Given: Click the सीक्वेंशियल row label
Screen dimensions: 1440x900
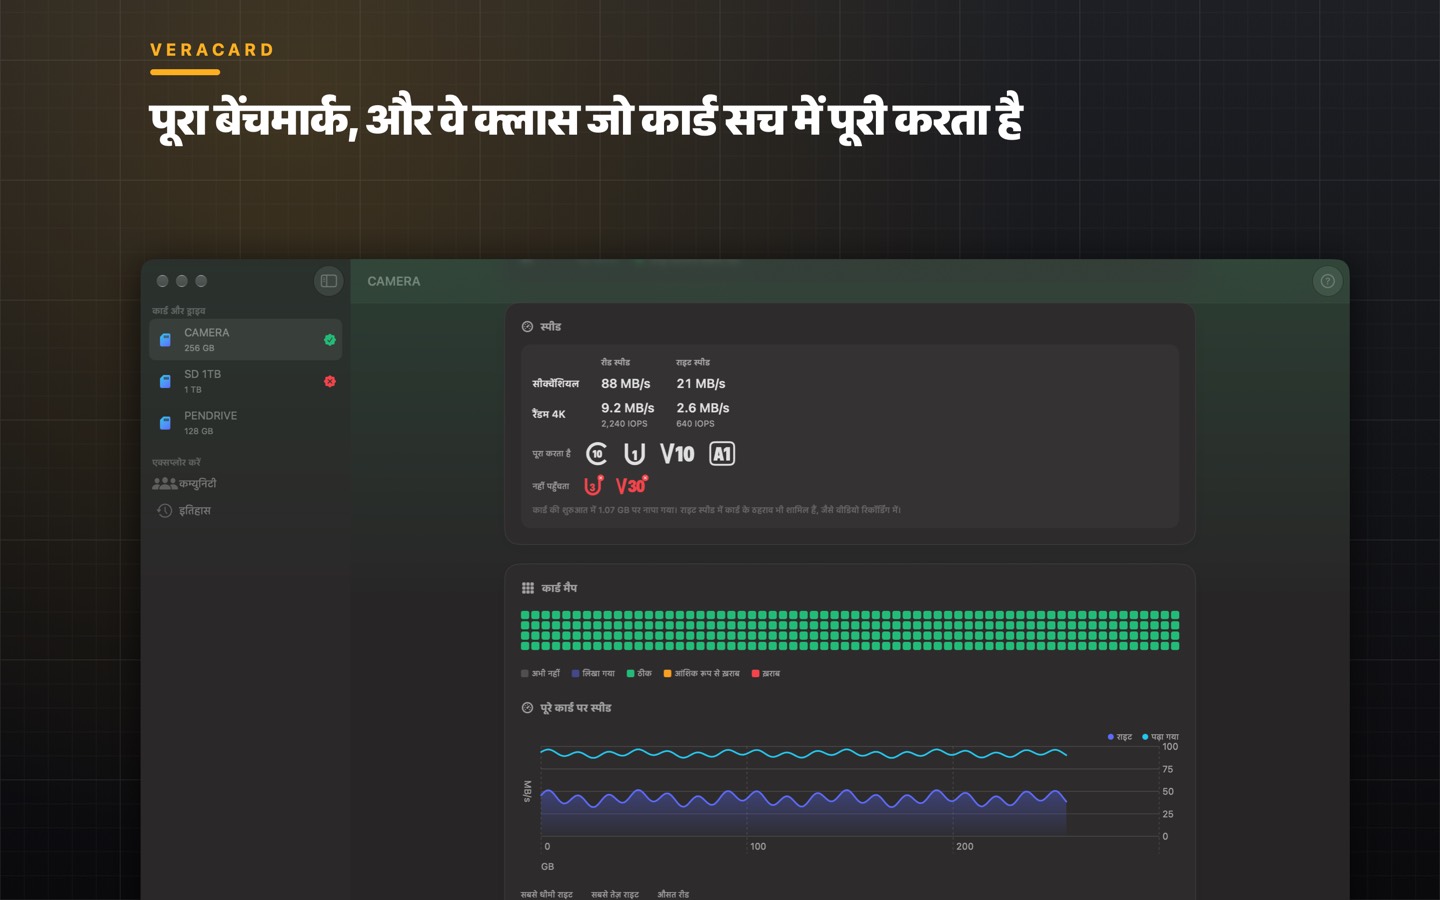Looking at the screenshot, I should (x=555, y=384).
